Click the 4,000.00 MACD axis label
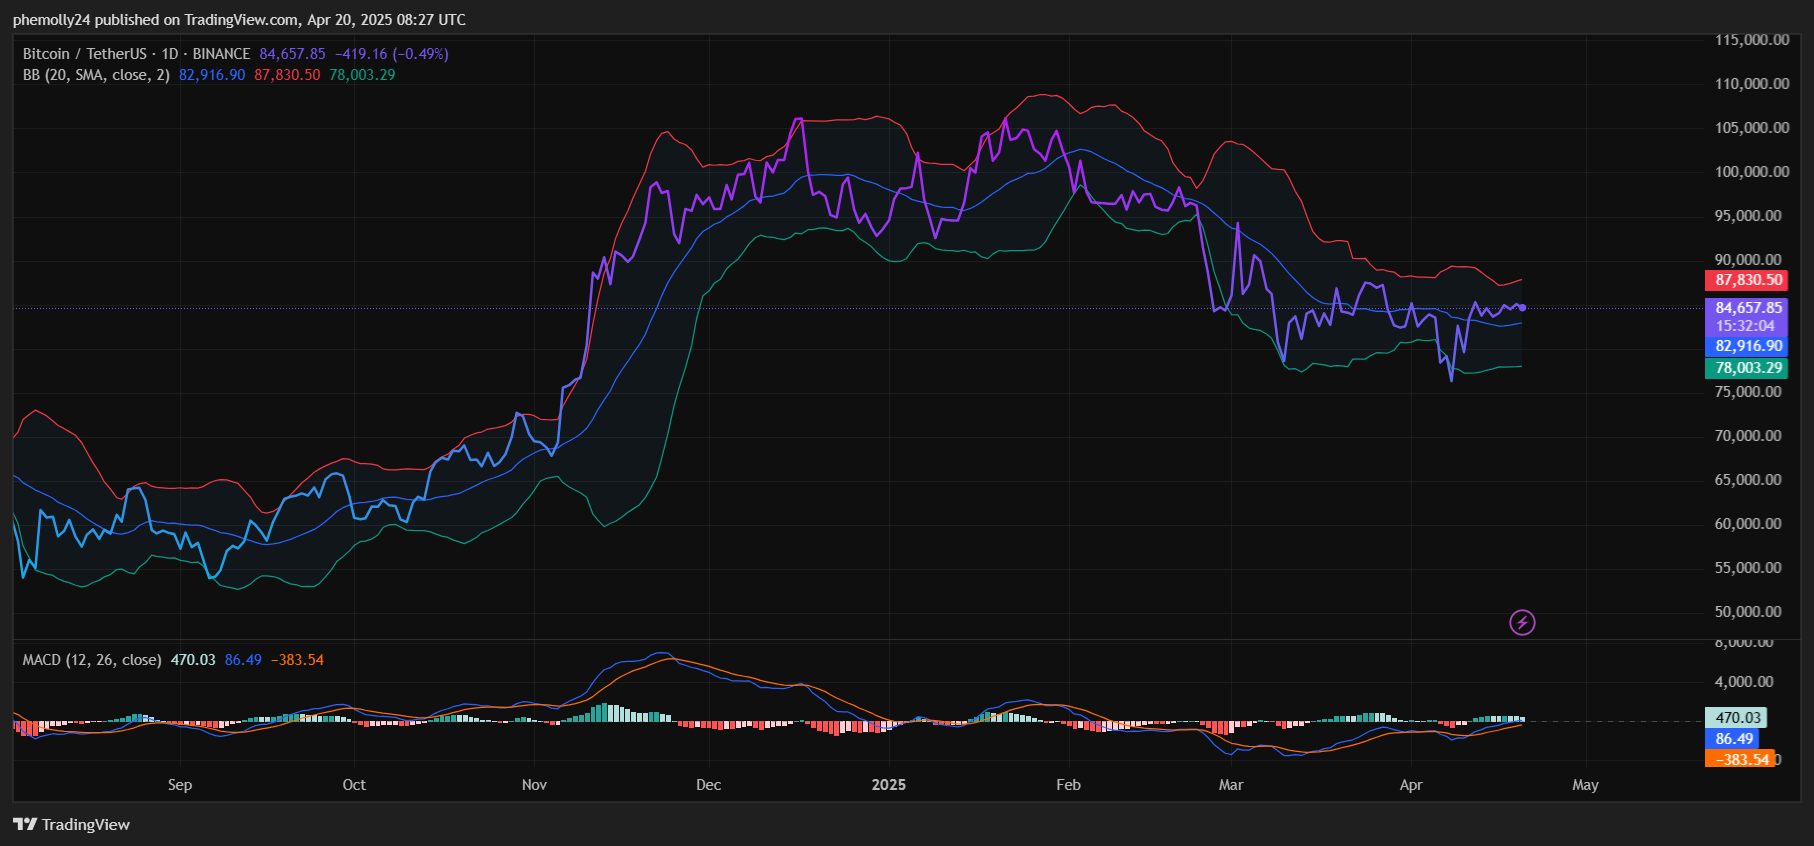The image size is (1814, 846). click(x=1744, y=682)
